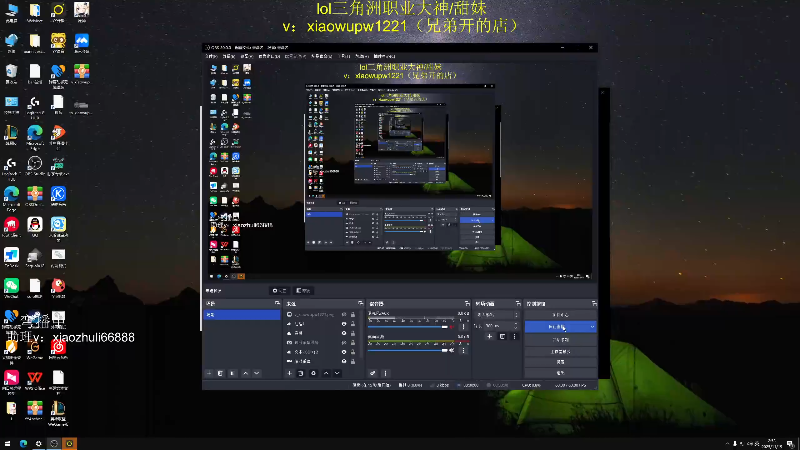The image size is (800, 450).
Task: Move scene down arrow in Scenes dock
Action: [257, 373]
